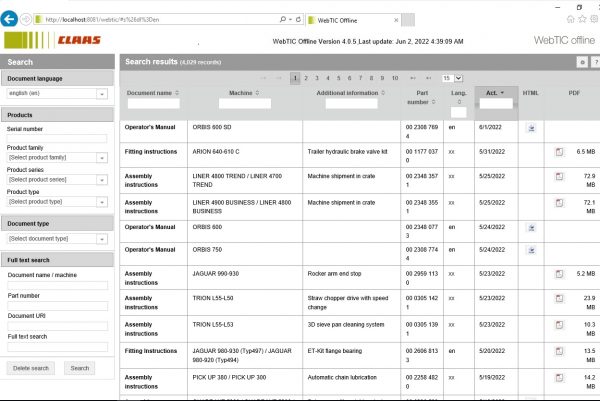This screenshot has width=600, height=401.
Task: Click the Act. column filter box
Action: 496,103
